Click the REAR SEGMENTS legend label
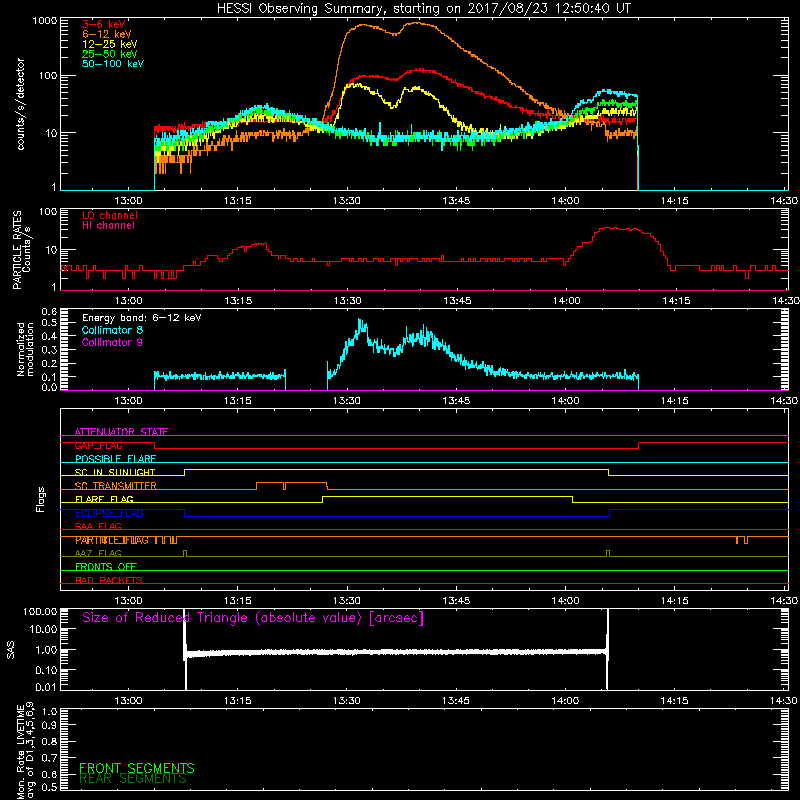 pyautogui.click(x=133, y=779)
